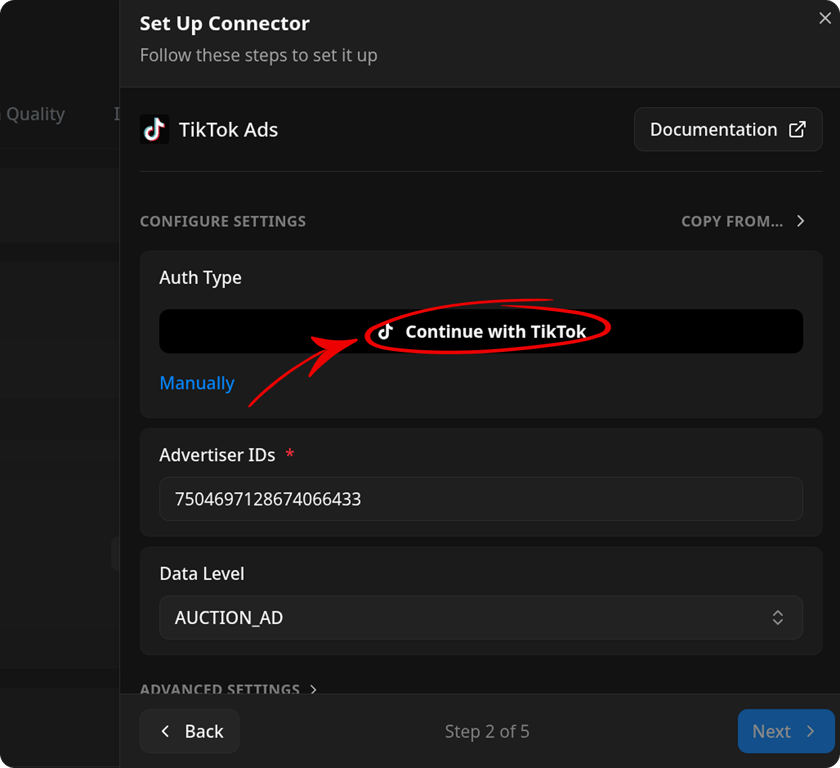The width and height of the screenshot is (840, 768).
Task: Expand the COPY FROM... option
Action: pos(742,221)
